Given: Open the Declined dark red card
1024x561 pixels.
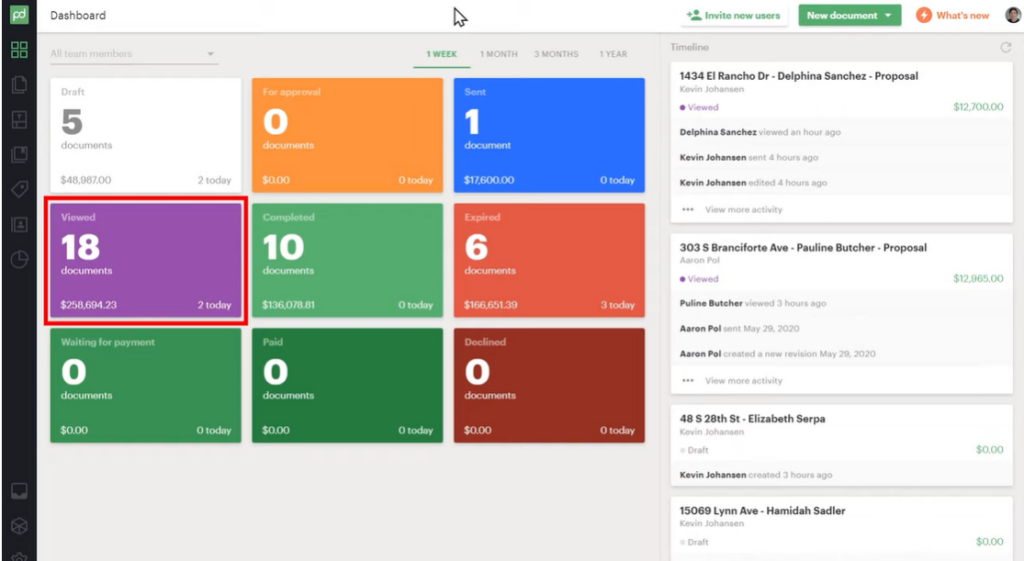Looking at the screenshot, I should pyautogui.click(x=549, y=385).
